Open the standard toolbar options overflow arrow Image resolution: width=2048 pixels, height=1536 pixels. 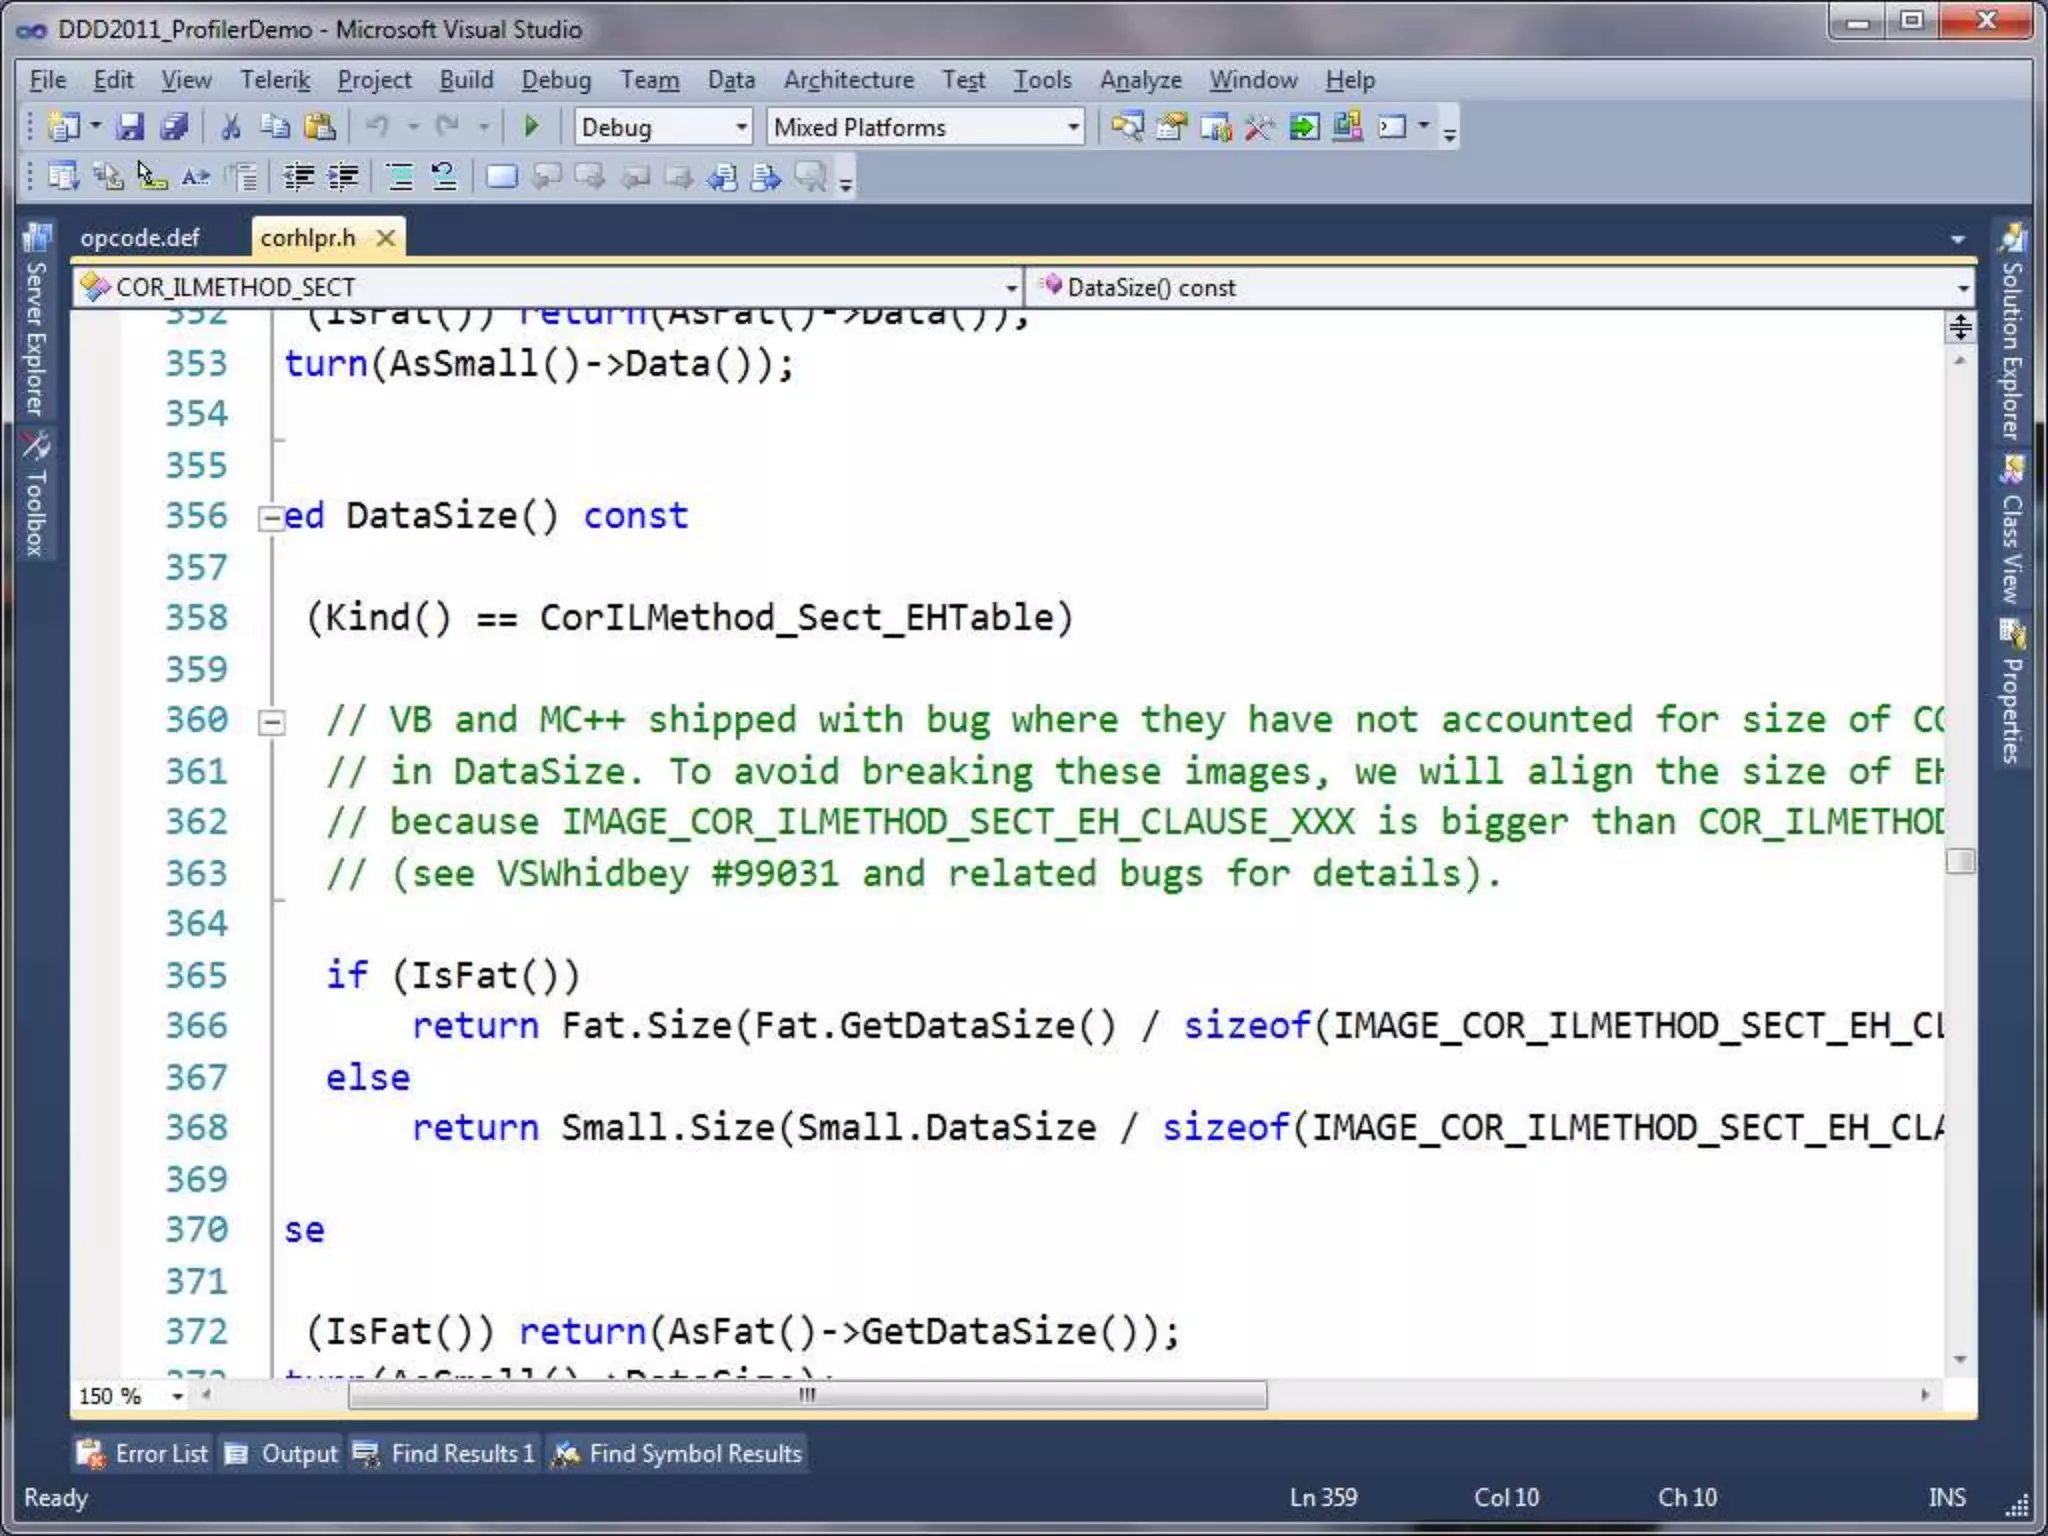(1449, 133)
